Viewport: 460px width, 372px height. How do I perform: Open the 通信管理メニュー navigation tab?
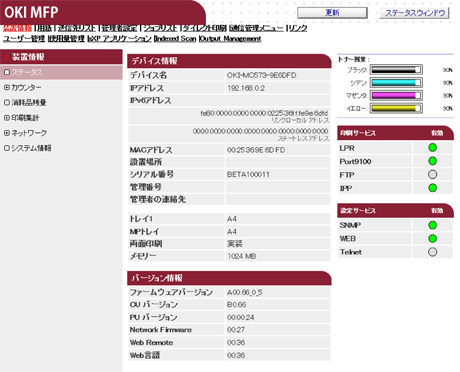257,28
